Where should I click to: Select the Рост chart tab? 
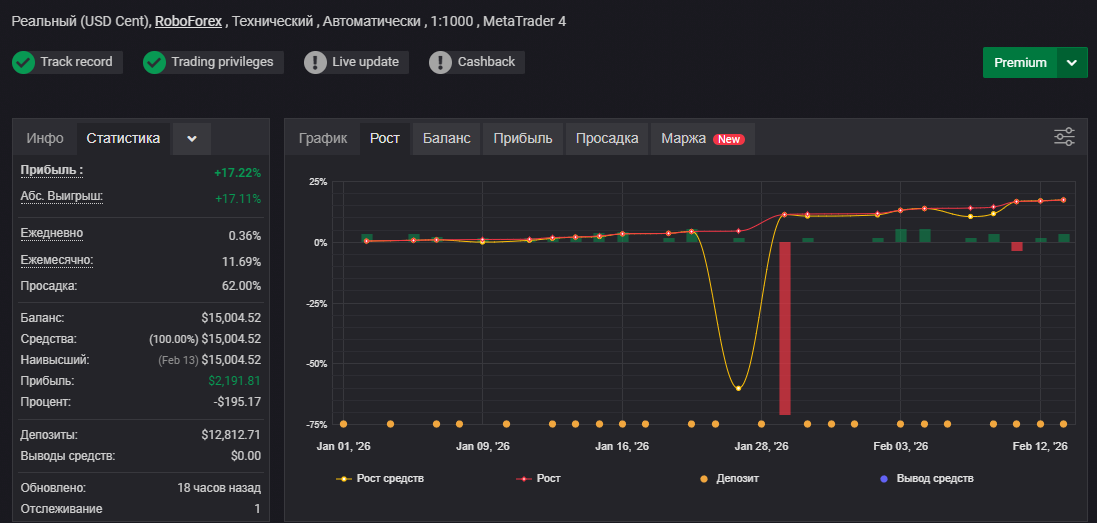pos(385,138)
